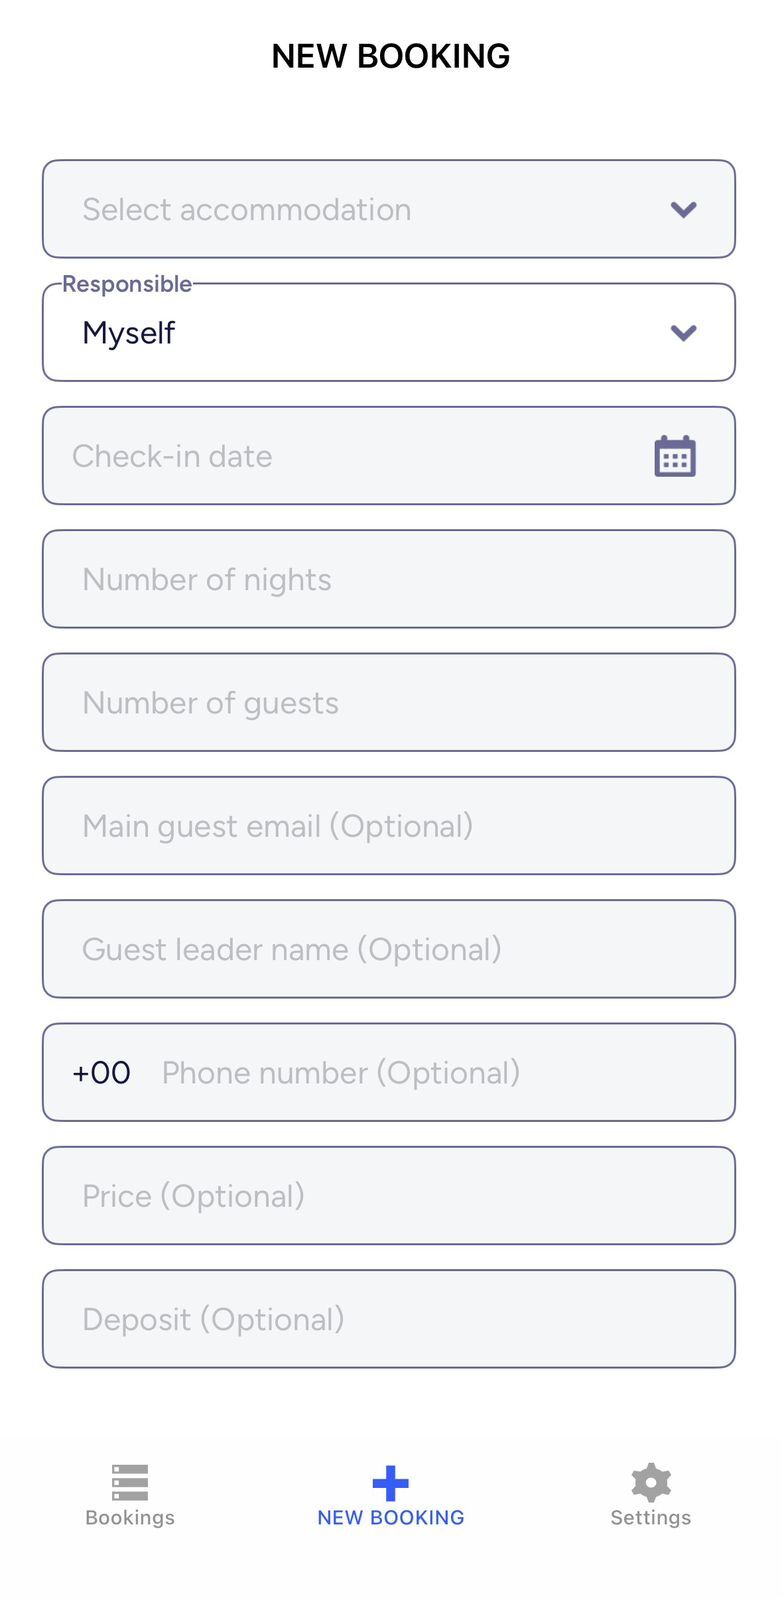The height and width of the screenshot is (1600, 782).
Task: Tap the Bookings list icon
Action: pos(130,1482)
